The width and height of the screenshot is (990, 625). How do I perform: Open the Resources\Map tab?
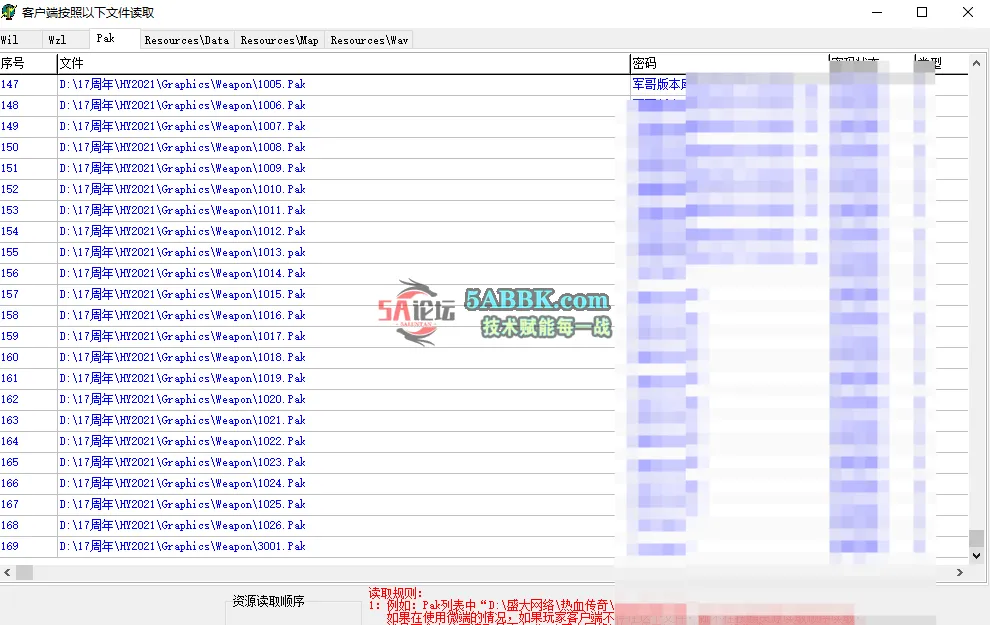coord(280,40)
